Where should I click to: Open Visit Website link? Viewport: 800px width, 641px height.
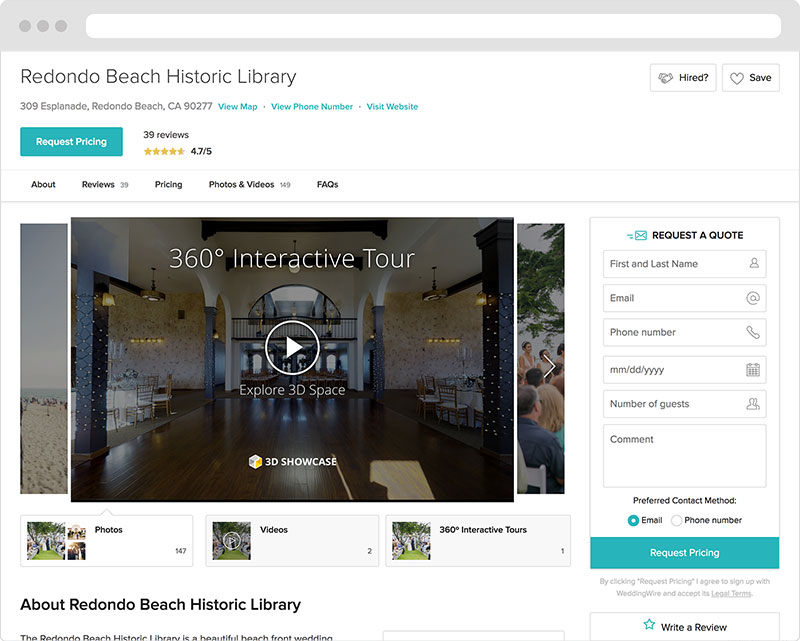click(392, 107)
